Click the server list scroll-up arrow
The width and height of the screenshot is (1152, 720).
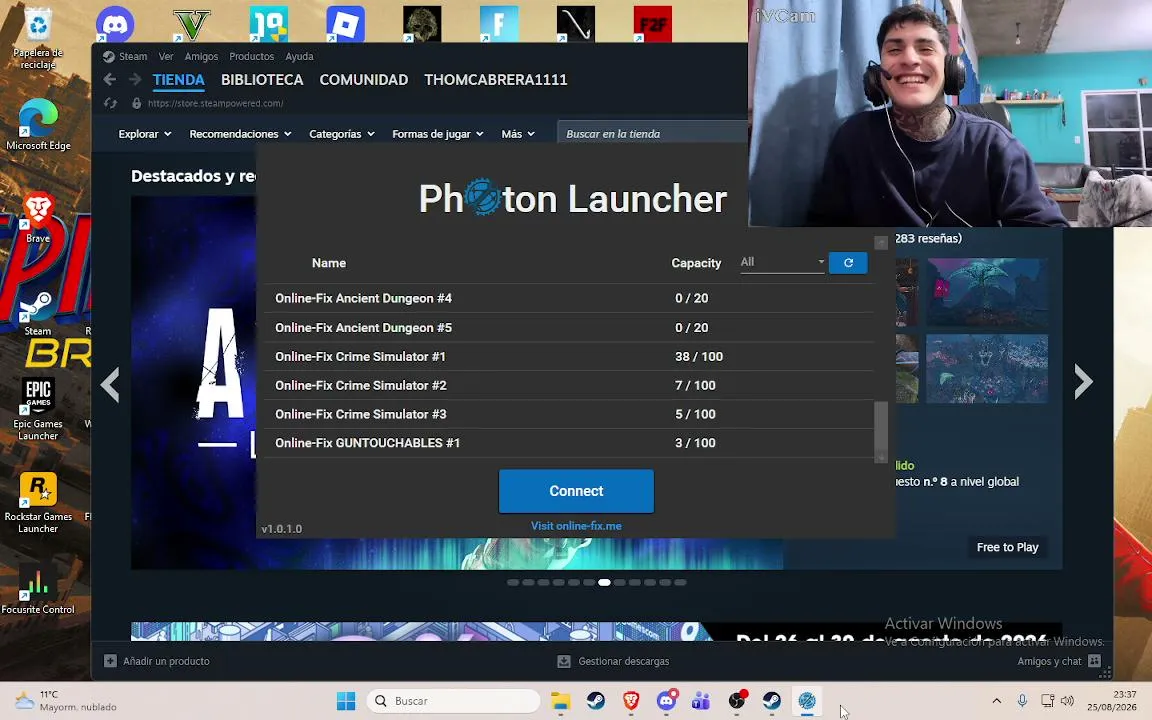(881, 242)
